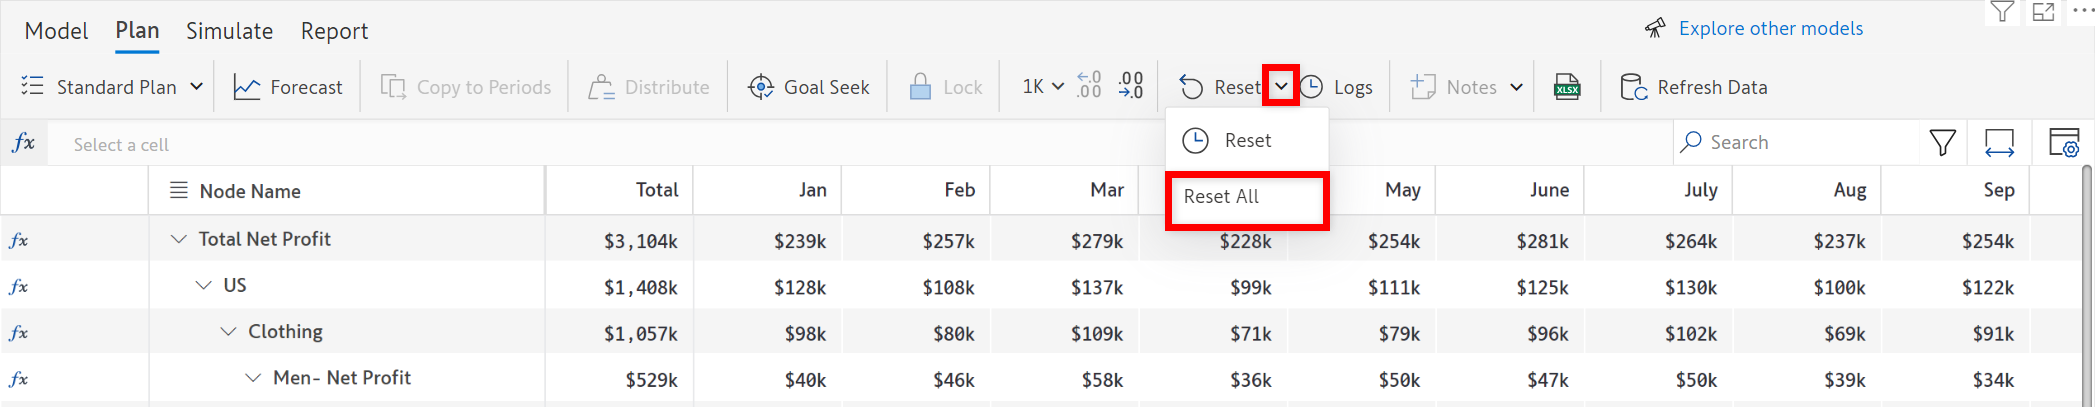
Task: Expand the Standard Plan dropdown
Action: coord(197,87)
